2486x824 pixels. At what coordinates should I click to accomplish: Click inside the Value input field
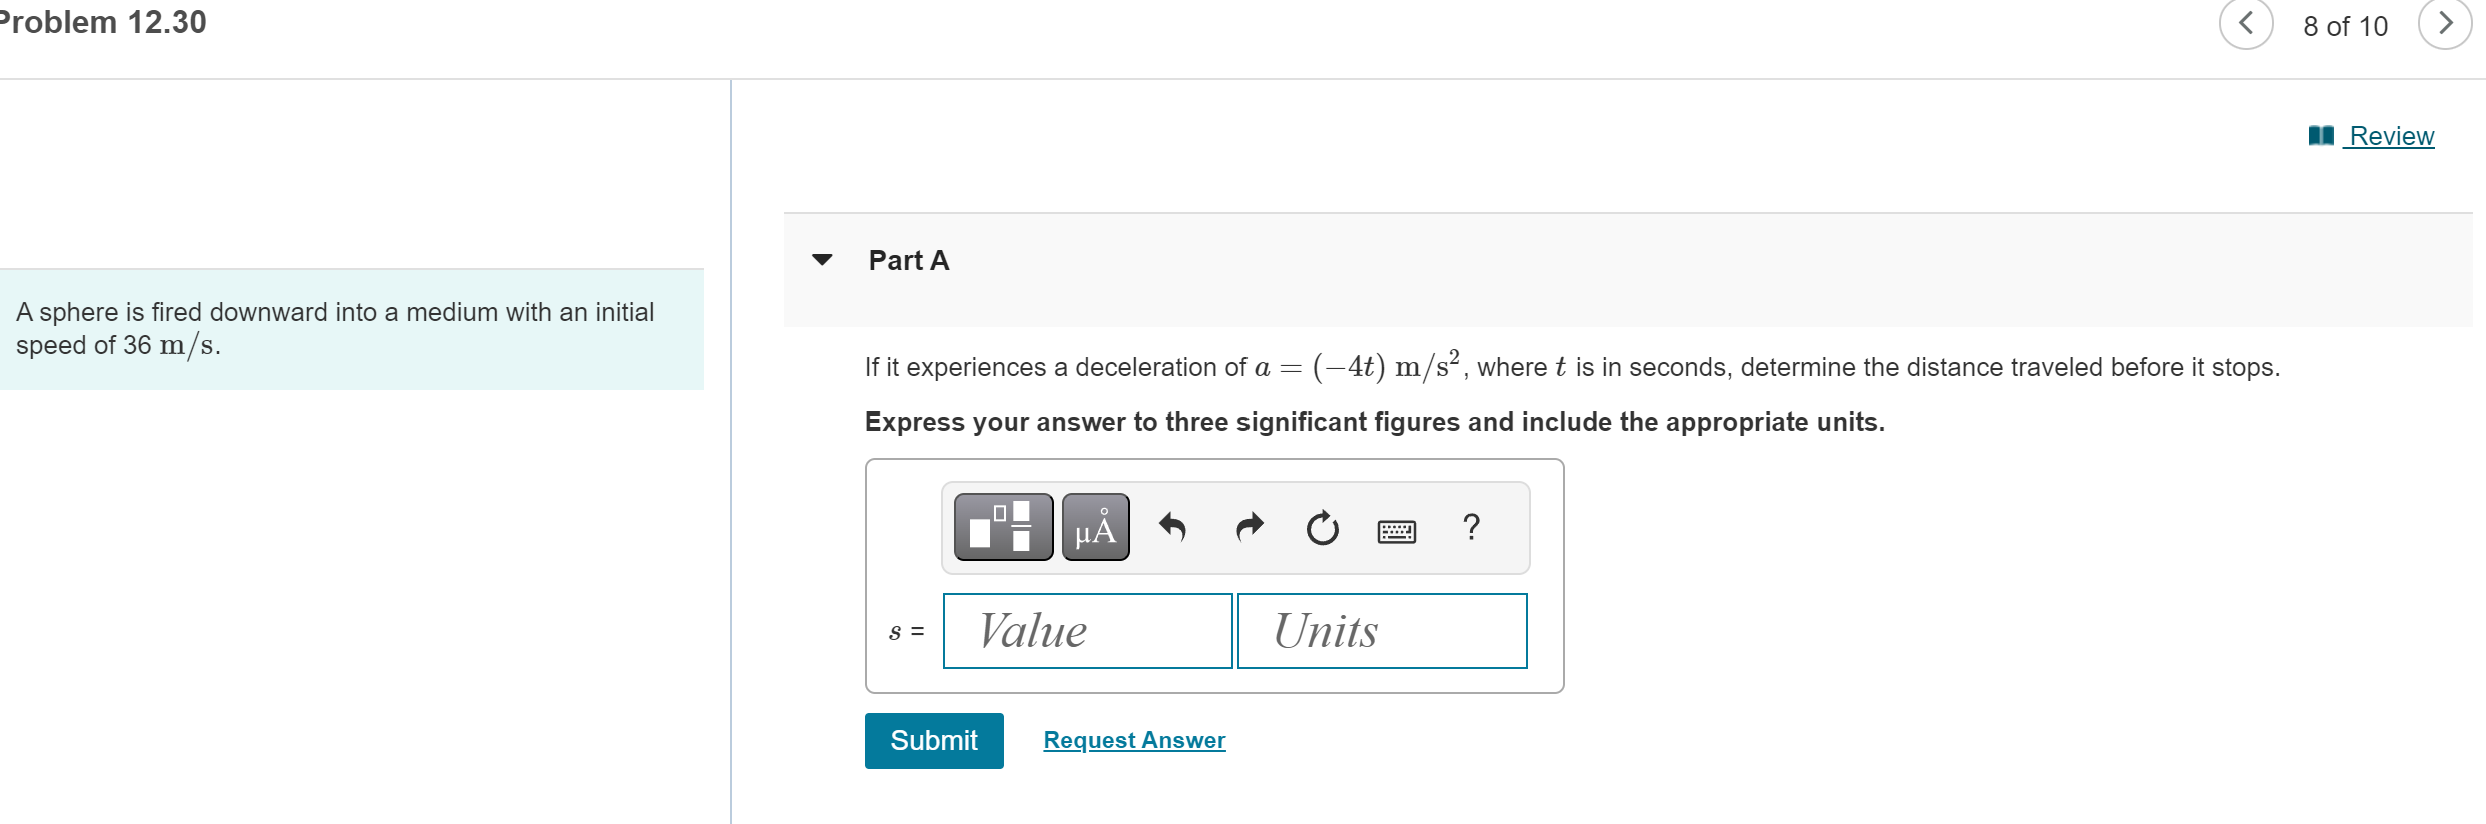coord(1087,630)
